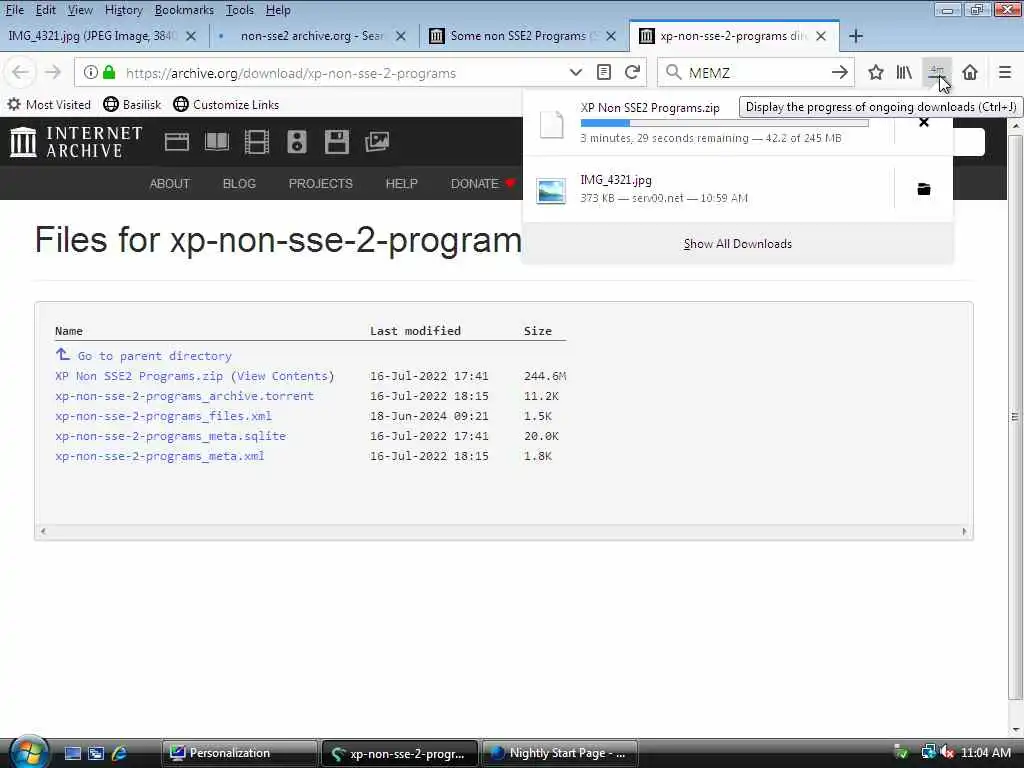Screen dimensions: 1024x768
Task: Open containing folder for IMG_4321.jpg
Action: click(x=923, y=189)
